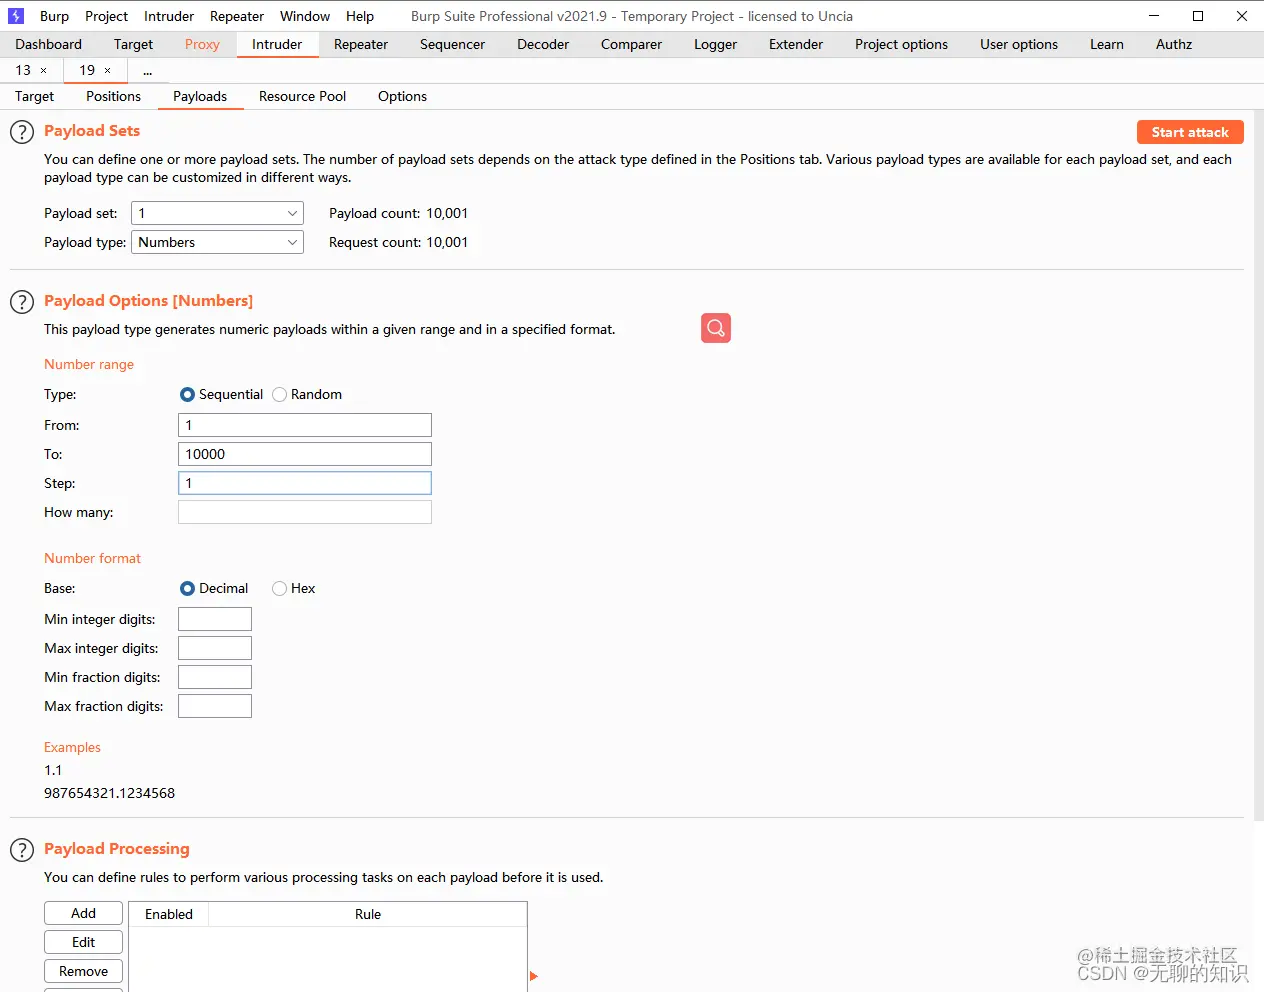Select Sequential number type
1264x992 pixels.
click(x=187, y=394)
